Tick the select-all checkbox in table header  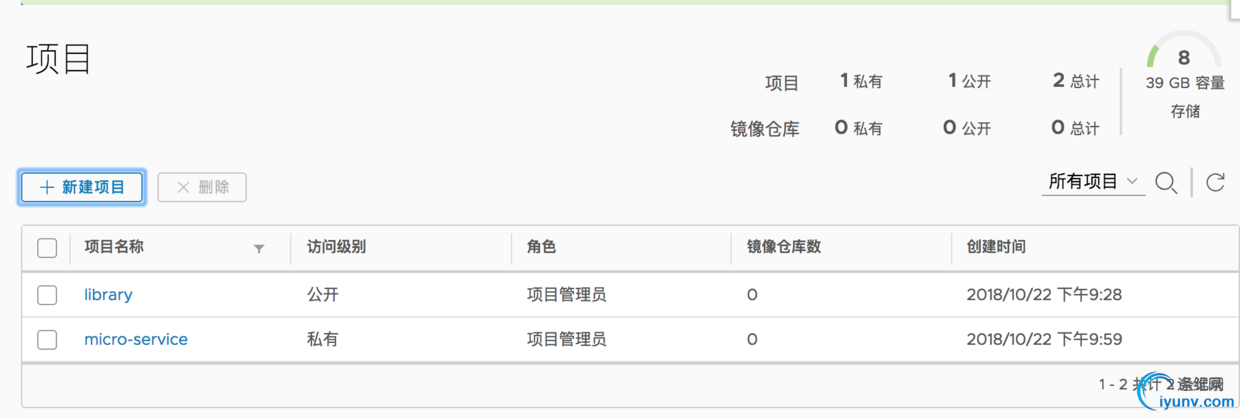pos(47,248)
